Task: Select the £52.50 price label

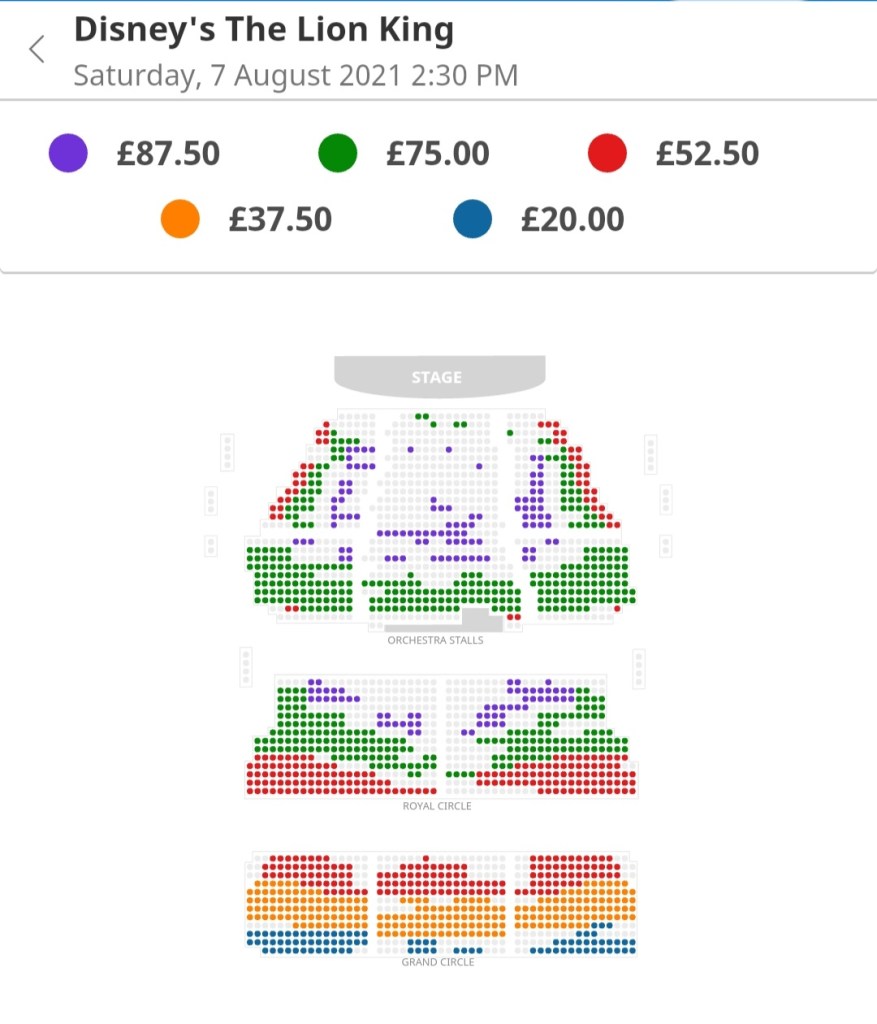Action: click(x=708, y=154)
